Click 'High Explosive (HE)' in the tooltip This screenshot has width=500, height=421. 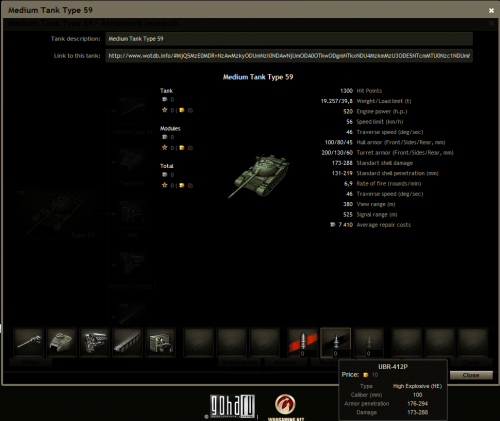pyautogui.click(x=417, y=386)
